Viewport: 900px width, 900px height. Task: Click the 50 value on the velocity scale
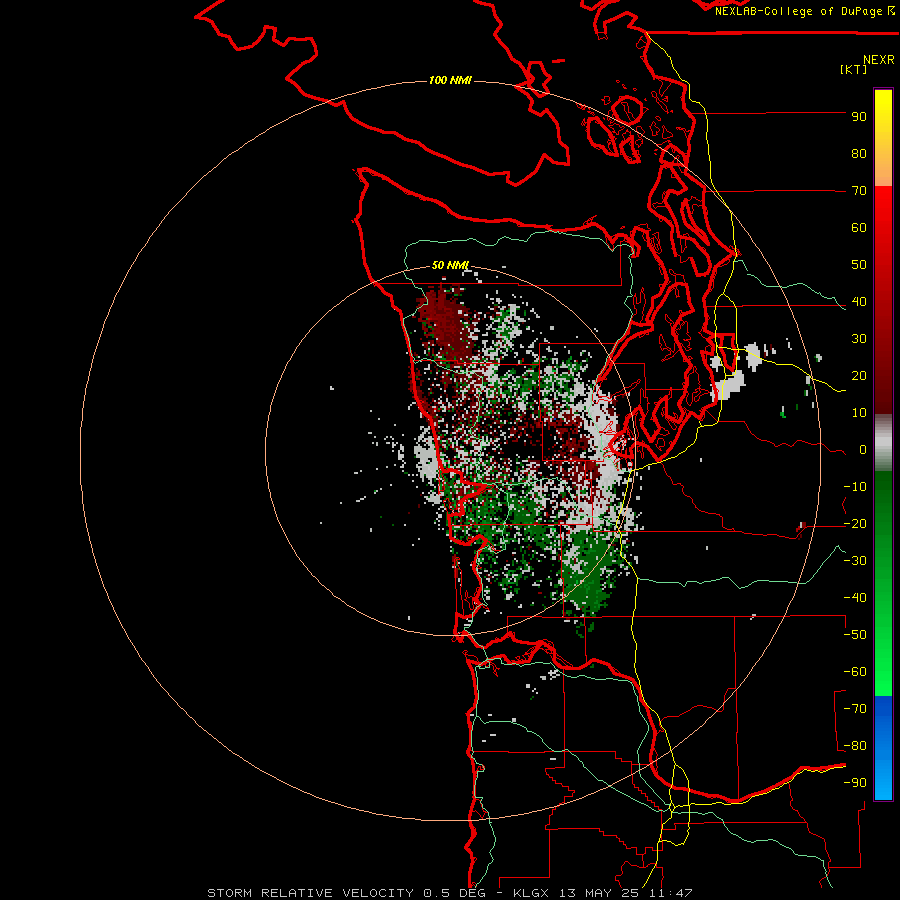point(859,265)
